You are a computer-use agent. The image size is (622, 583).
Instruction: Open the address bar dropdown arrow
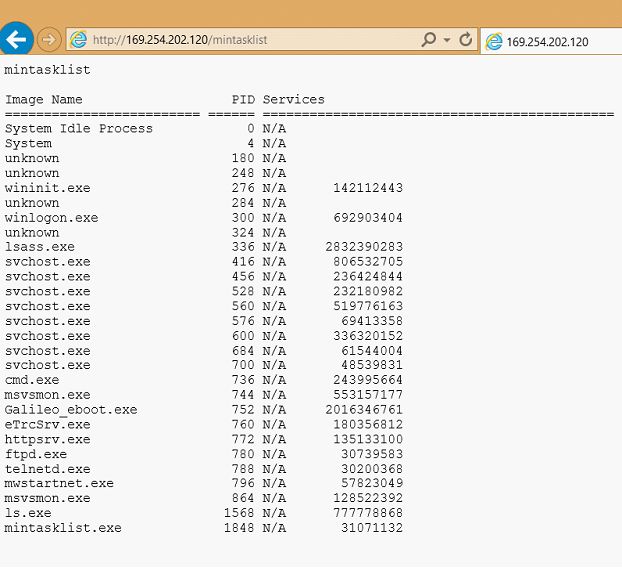[x=447, y=40]
